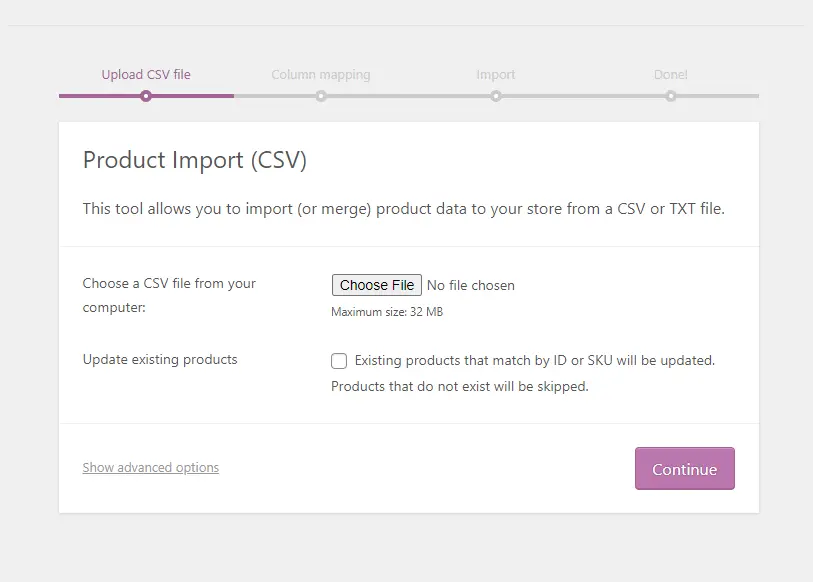The height and width of the screenshot is (582, 813).
Task: Check the box to update products matched by SKU
Action: [339, 361]
